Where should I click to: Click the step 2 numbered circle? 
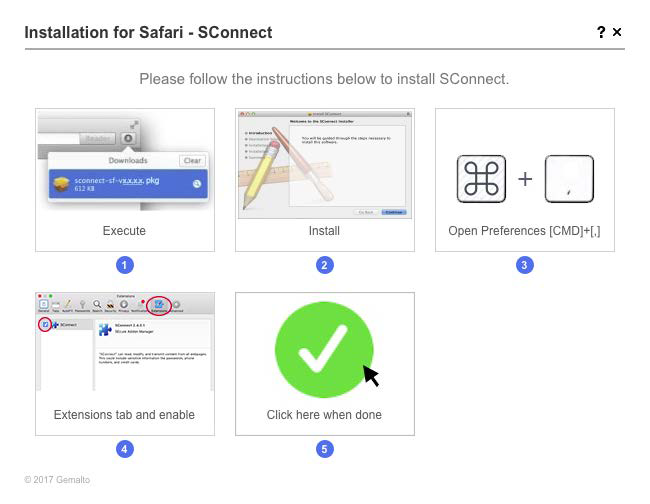tap(325, 265)
